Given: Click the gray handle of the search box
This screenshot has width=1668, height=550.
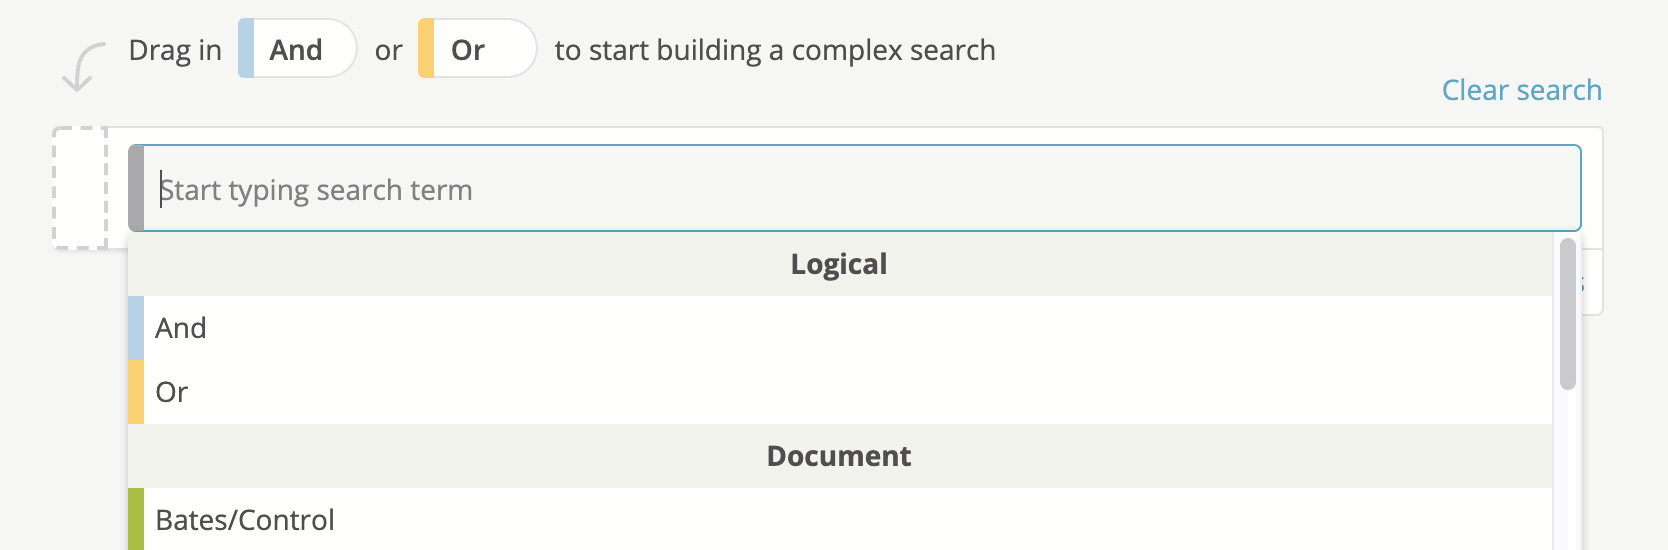Looking at the screenshot, I should tap(136, 189).
